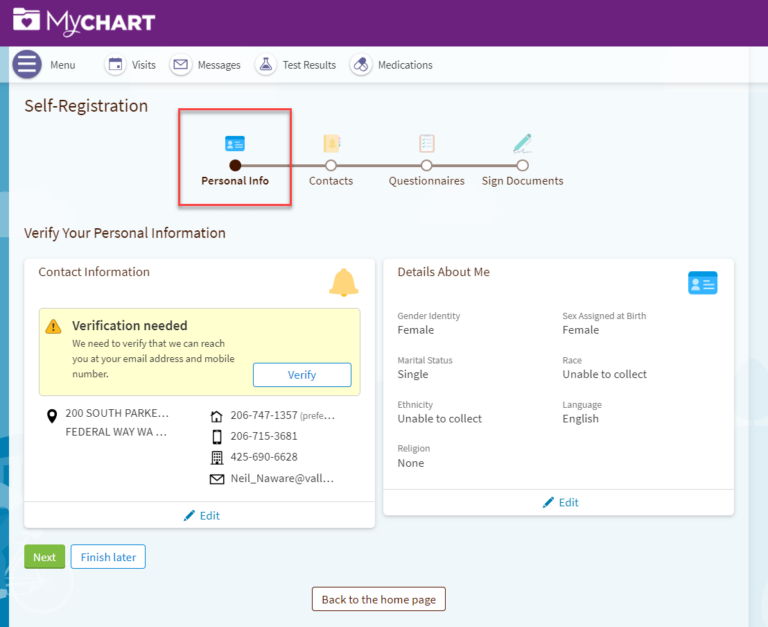The height and width of the screenshot is (627, 768).
Task: Click the Contacts address book icon
Action: click(332, 144)
